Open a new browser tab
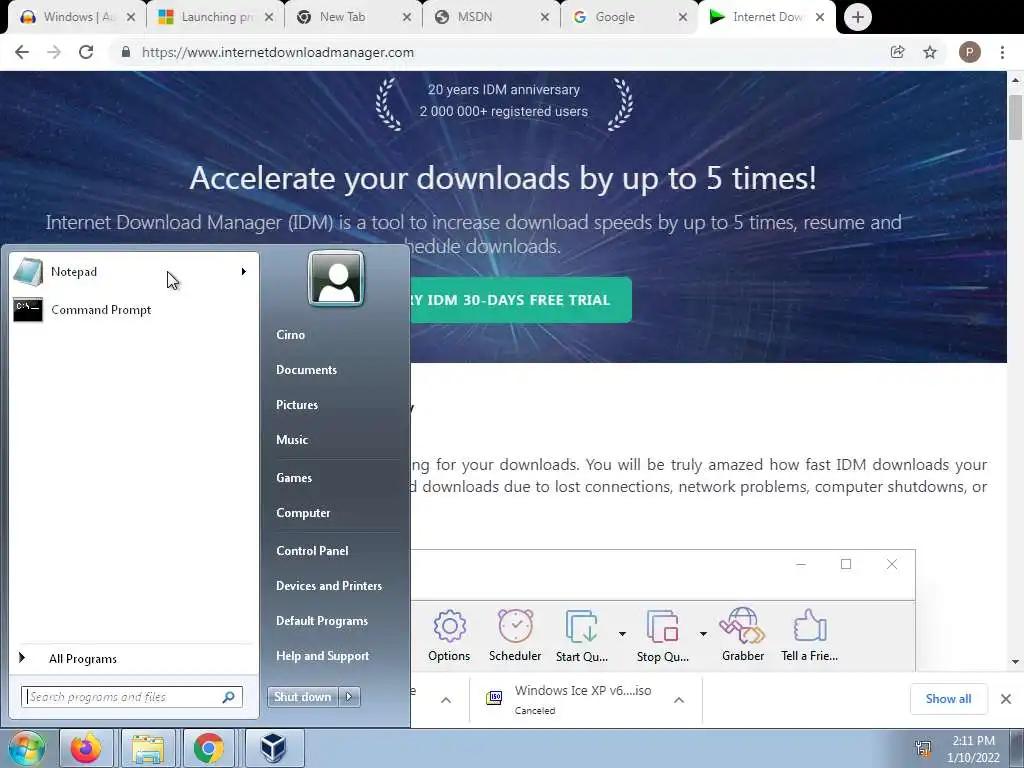The width and height of the screenshot is (1024, 768). [x=857, y=18]
